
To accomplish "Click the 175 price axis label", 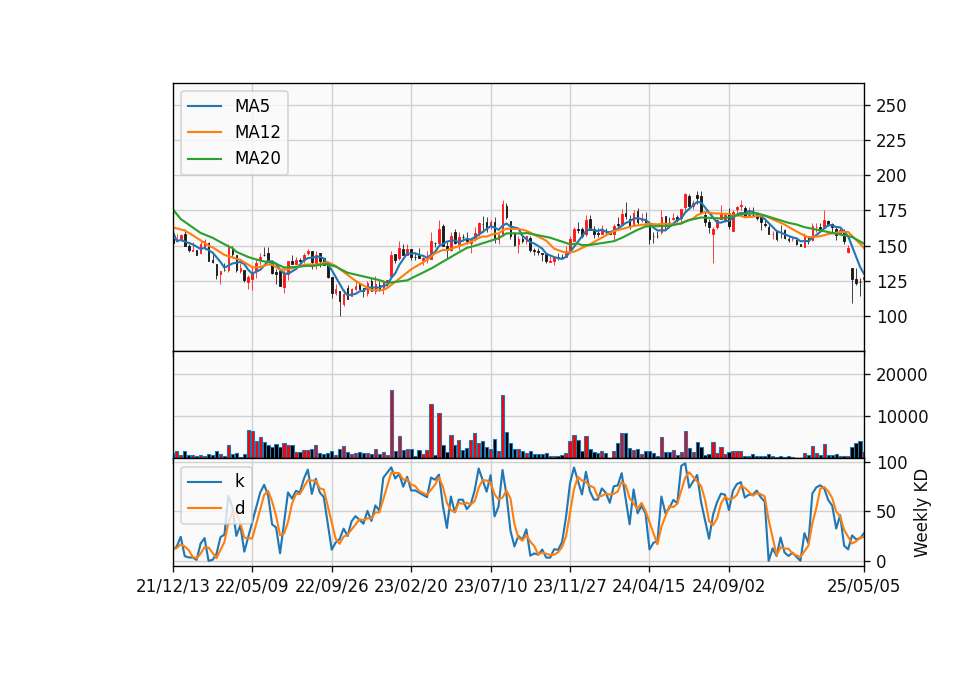I will pos(891,211).
